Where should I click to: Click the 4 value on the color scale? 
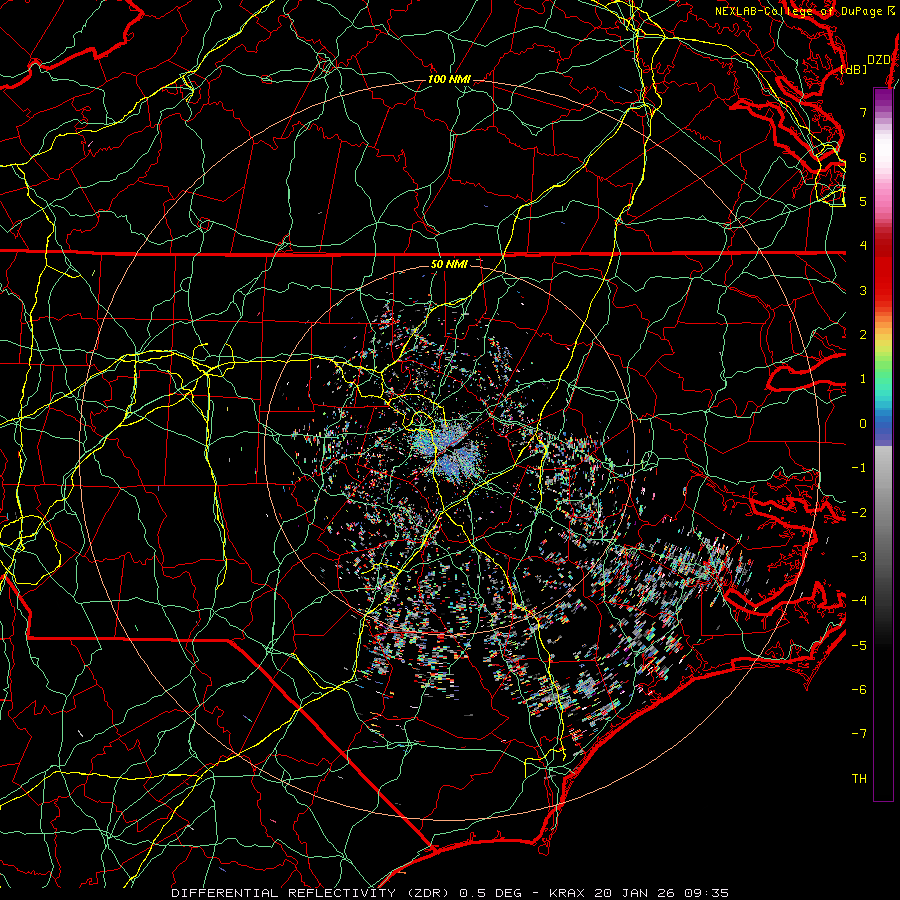coord(863,246)
